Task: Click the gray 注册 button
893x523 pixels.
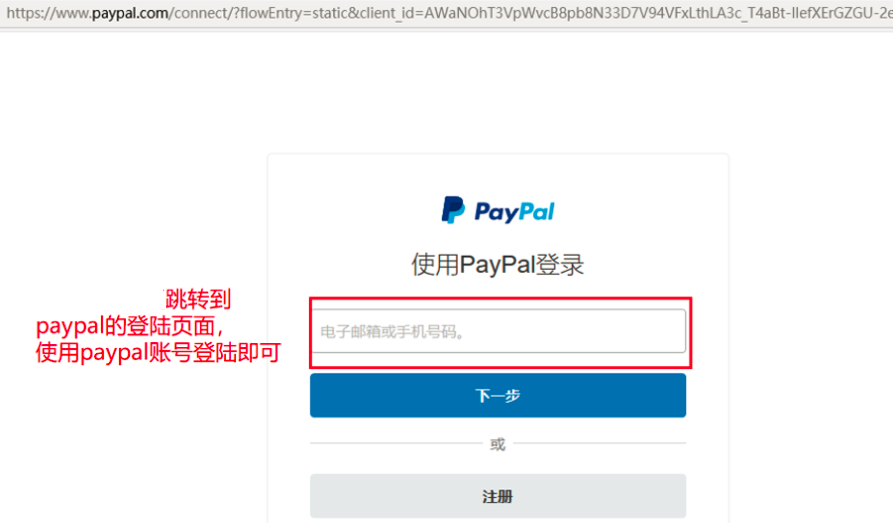Action: 498,496
